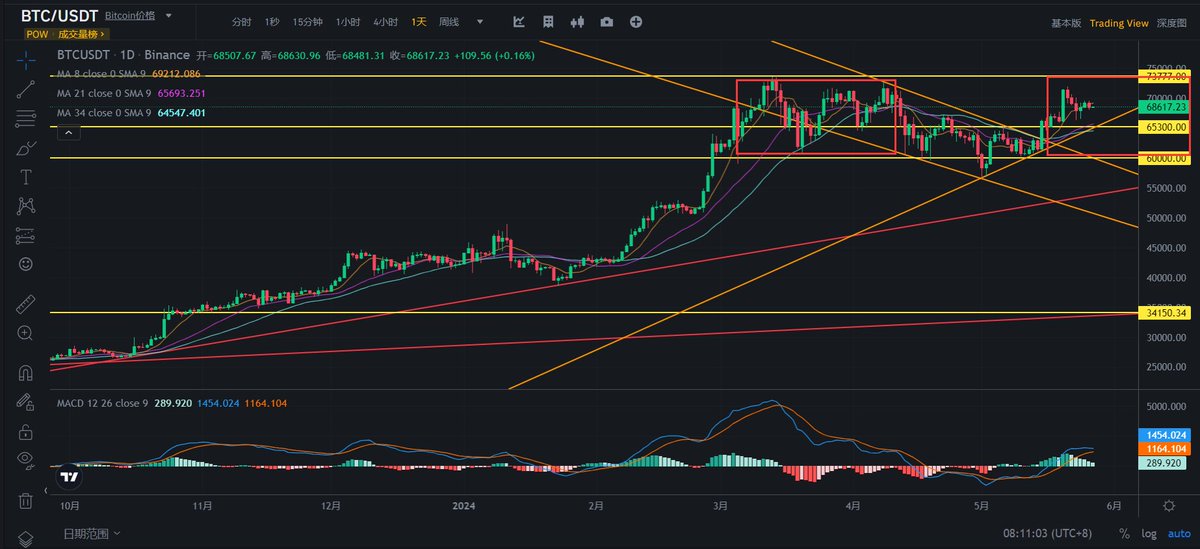
Task: Switch to Trading View chart
Action: point(1119,23)
